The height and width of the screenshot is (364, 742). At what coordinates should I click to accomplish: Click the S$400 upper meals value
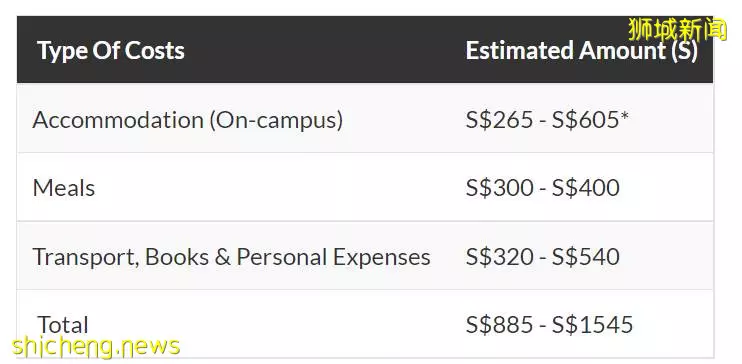click(585, 188)
